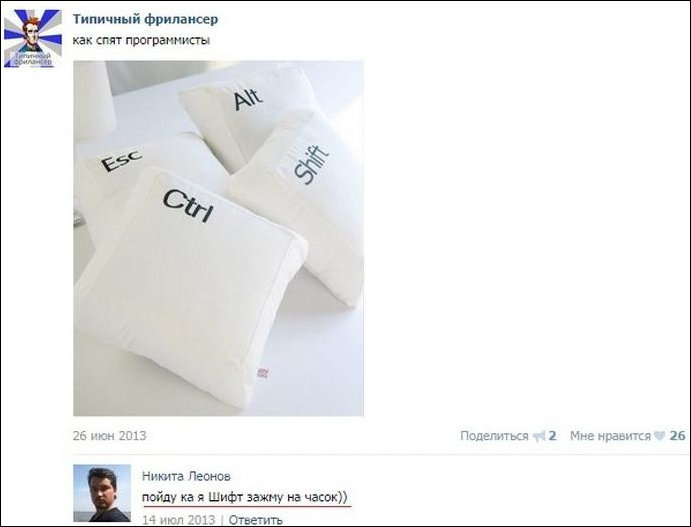The width and height of the screenshot is (691, 527).
Task: Click the like count 26
Action: tap(677, 436)
